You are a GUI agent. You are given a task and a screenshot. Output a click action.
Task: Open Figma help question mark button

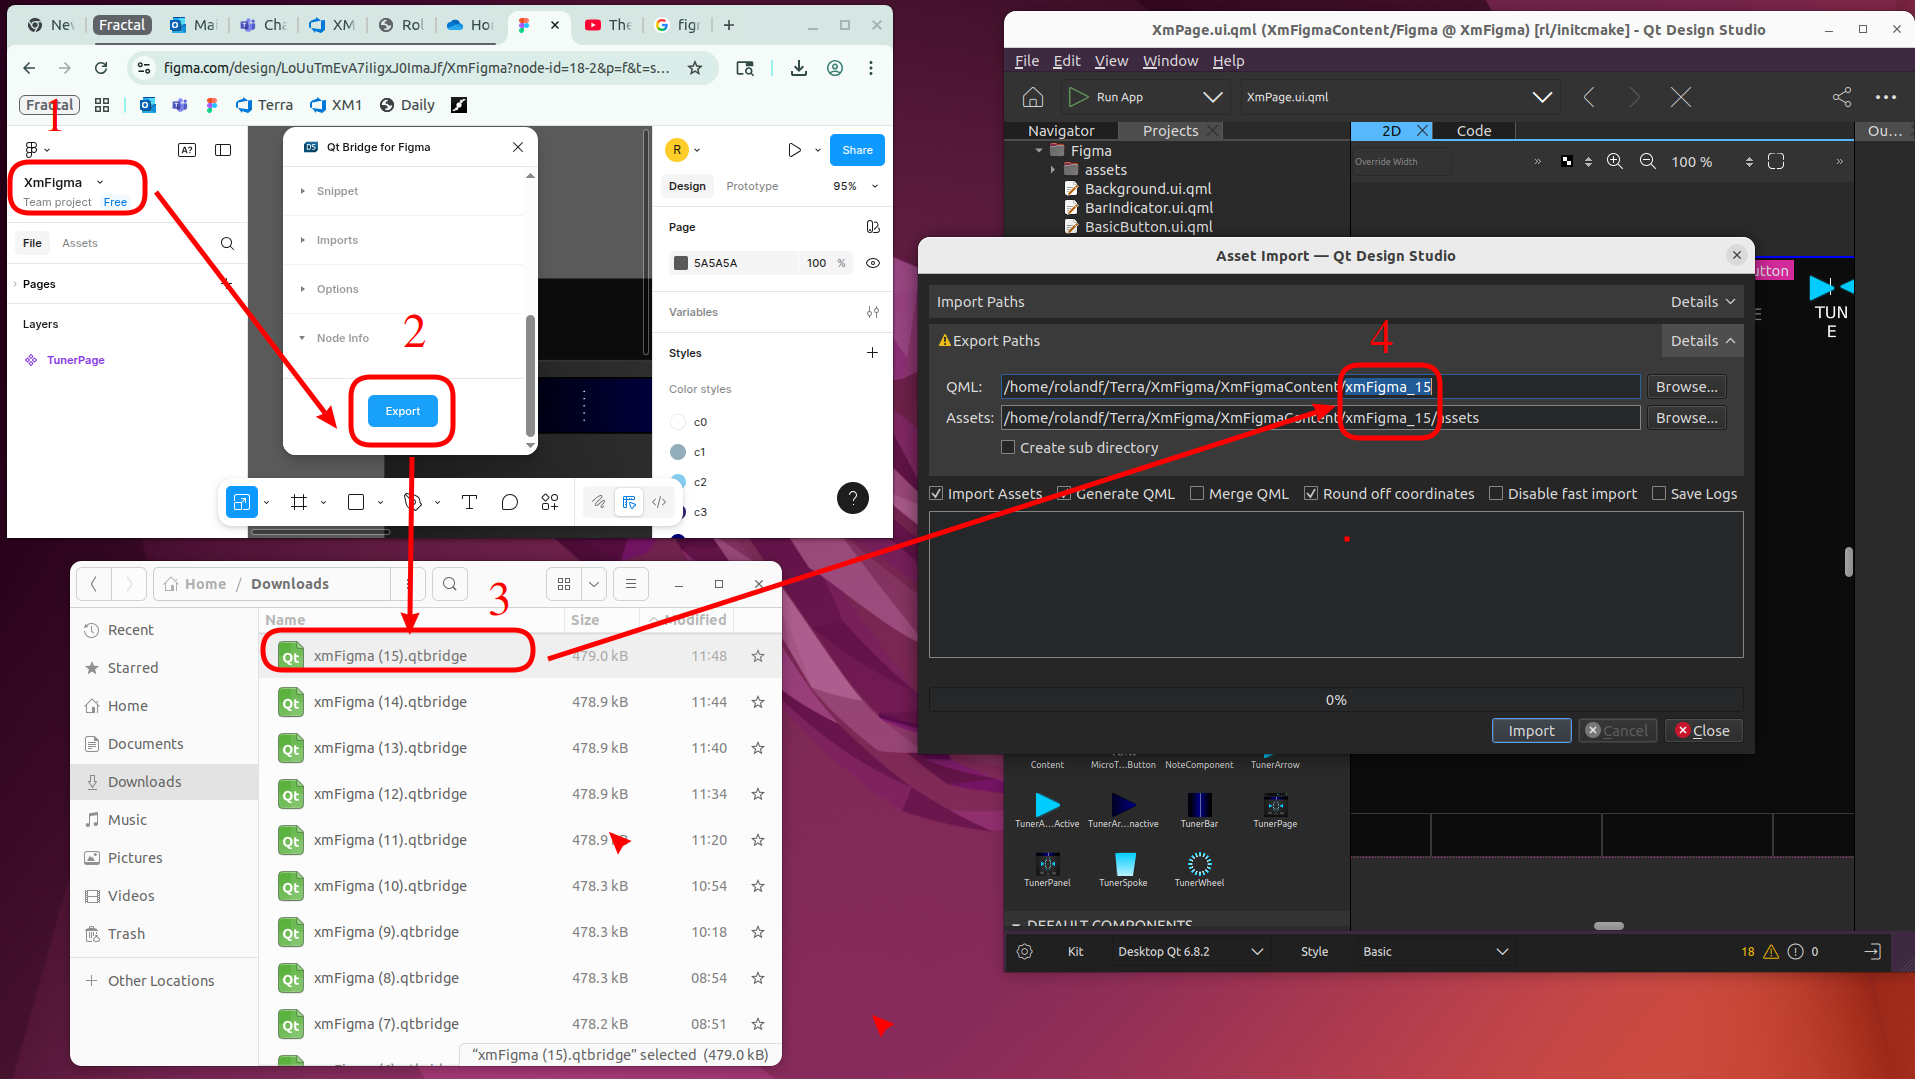852,498
